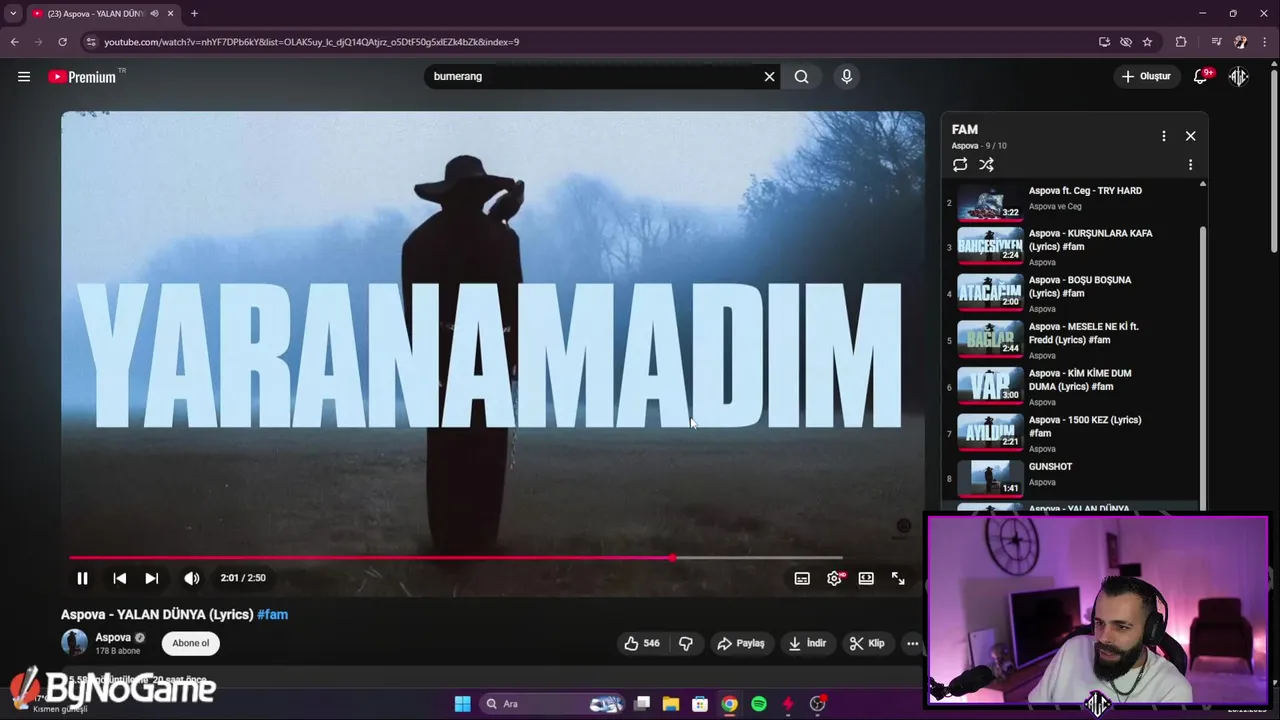Mute the video volume
Viewport: 1280px width, 720px height.
pyautogui.click(x=192, y=578)
